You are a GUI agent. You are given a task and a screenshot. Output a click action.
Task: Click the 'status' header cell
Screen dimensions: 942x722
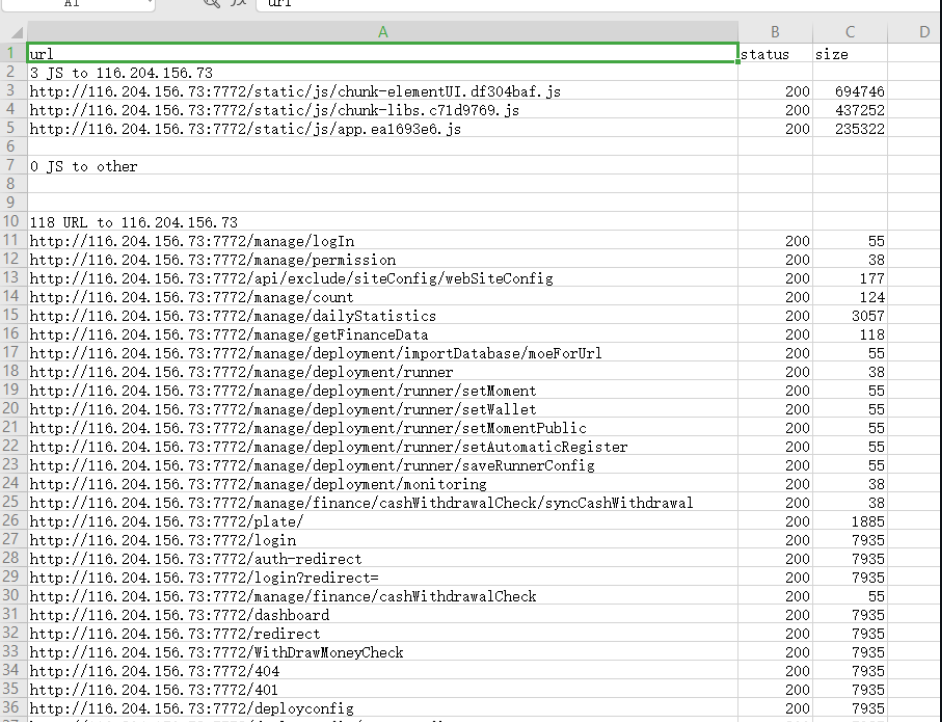click(775, 54)
